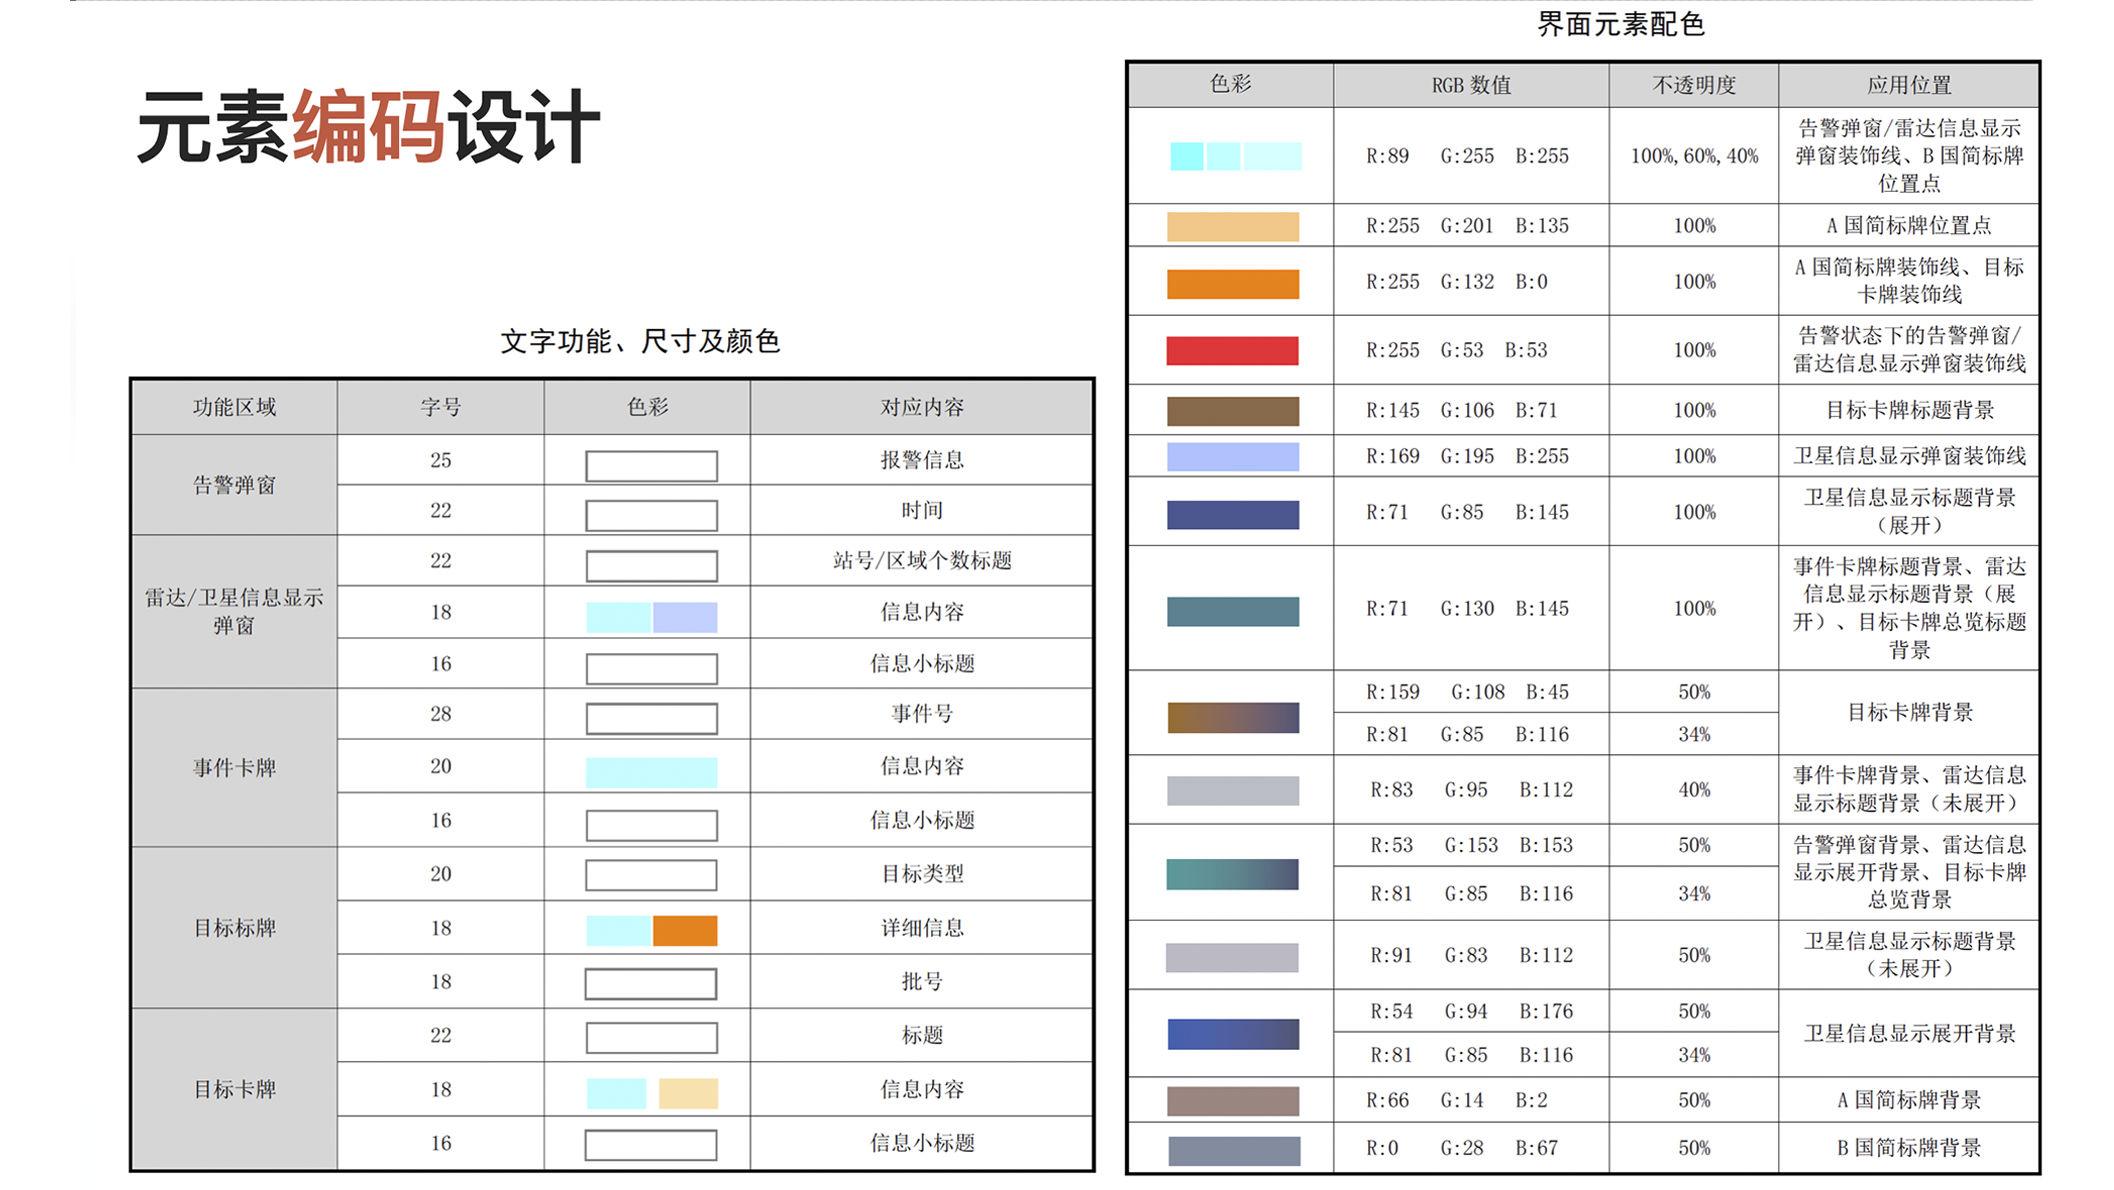Select the 不透明度 column header
The height and width of the screenshot is (1190, 2114).
1693,85
